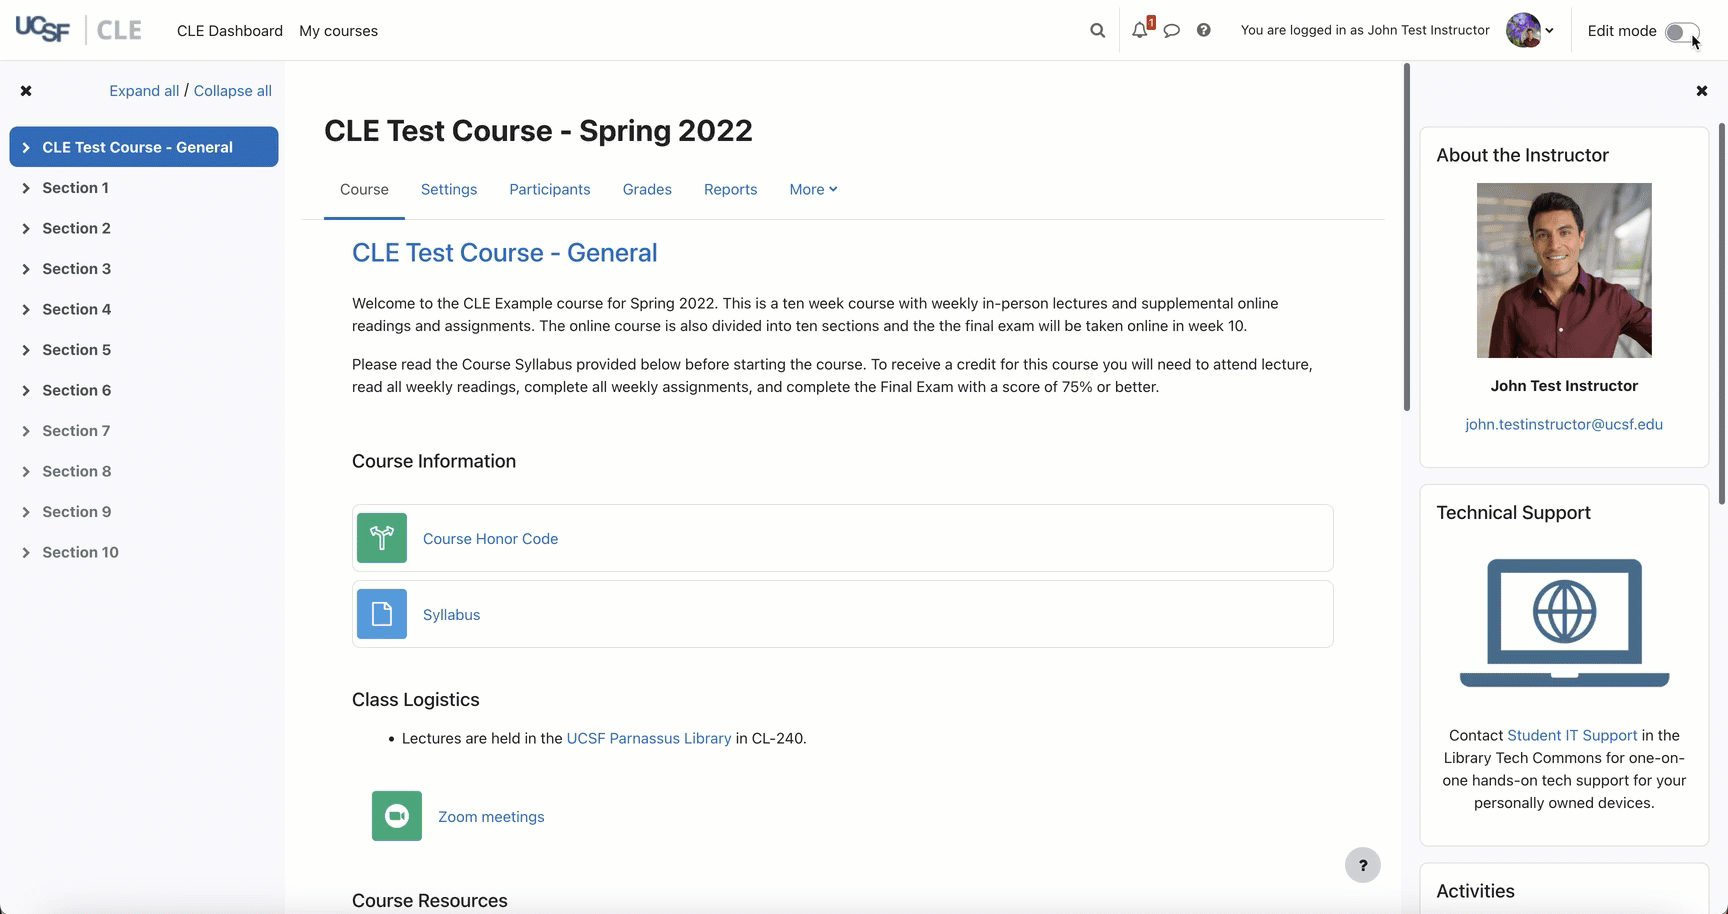Email john.testinstructor@ucsf.edu link
The height and width of the screenshot is (914, 1728).
tap(1564, 425)
